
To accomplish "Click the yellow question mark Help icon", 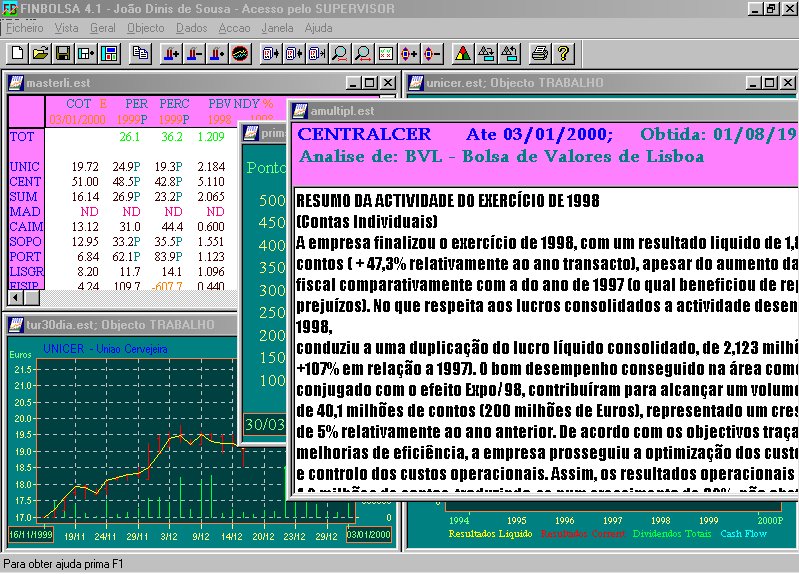I will pos(563,53).
